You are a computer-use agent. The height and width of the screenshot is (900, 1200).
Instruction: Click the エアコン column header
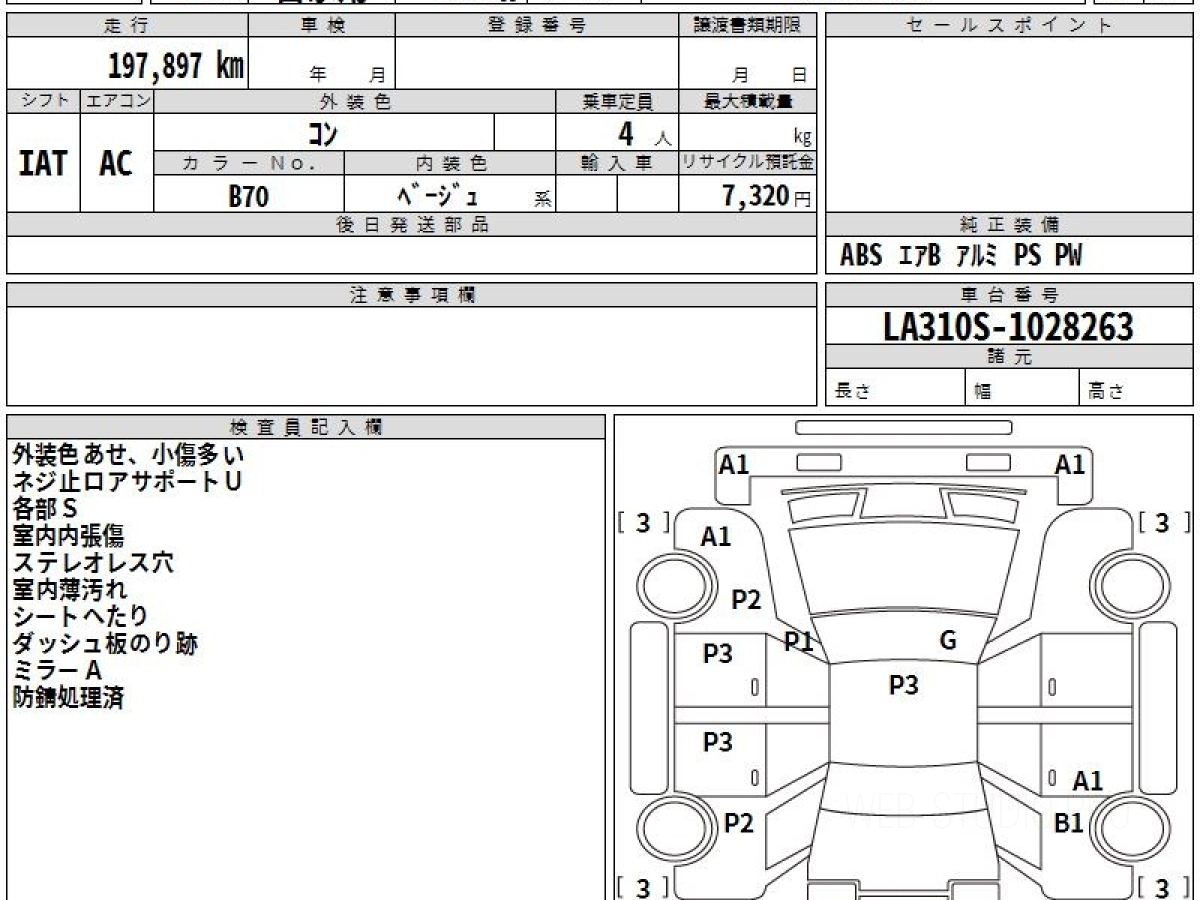(117, 101)
